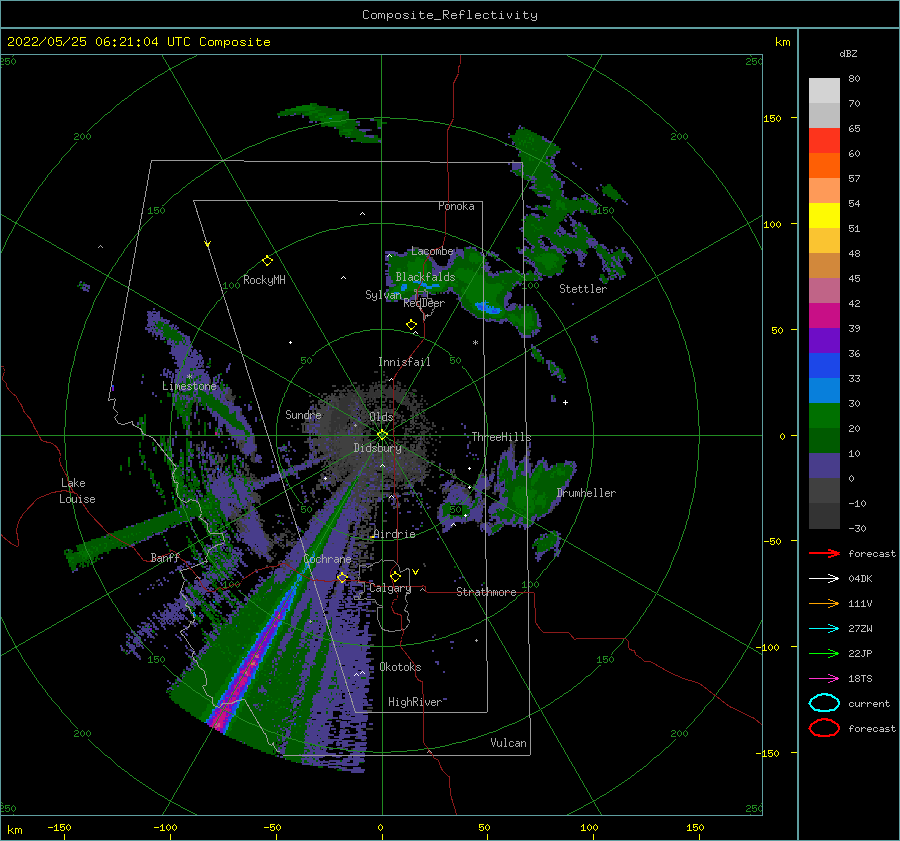Click the yellow V marker northwest of RockyMH
Viewport: 900px width, 841px height.
(x=208, y=244)
